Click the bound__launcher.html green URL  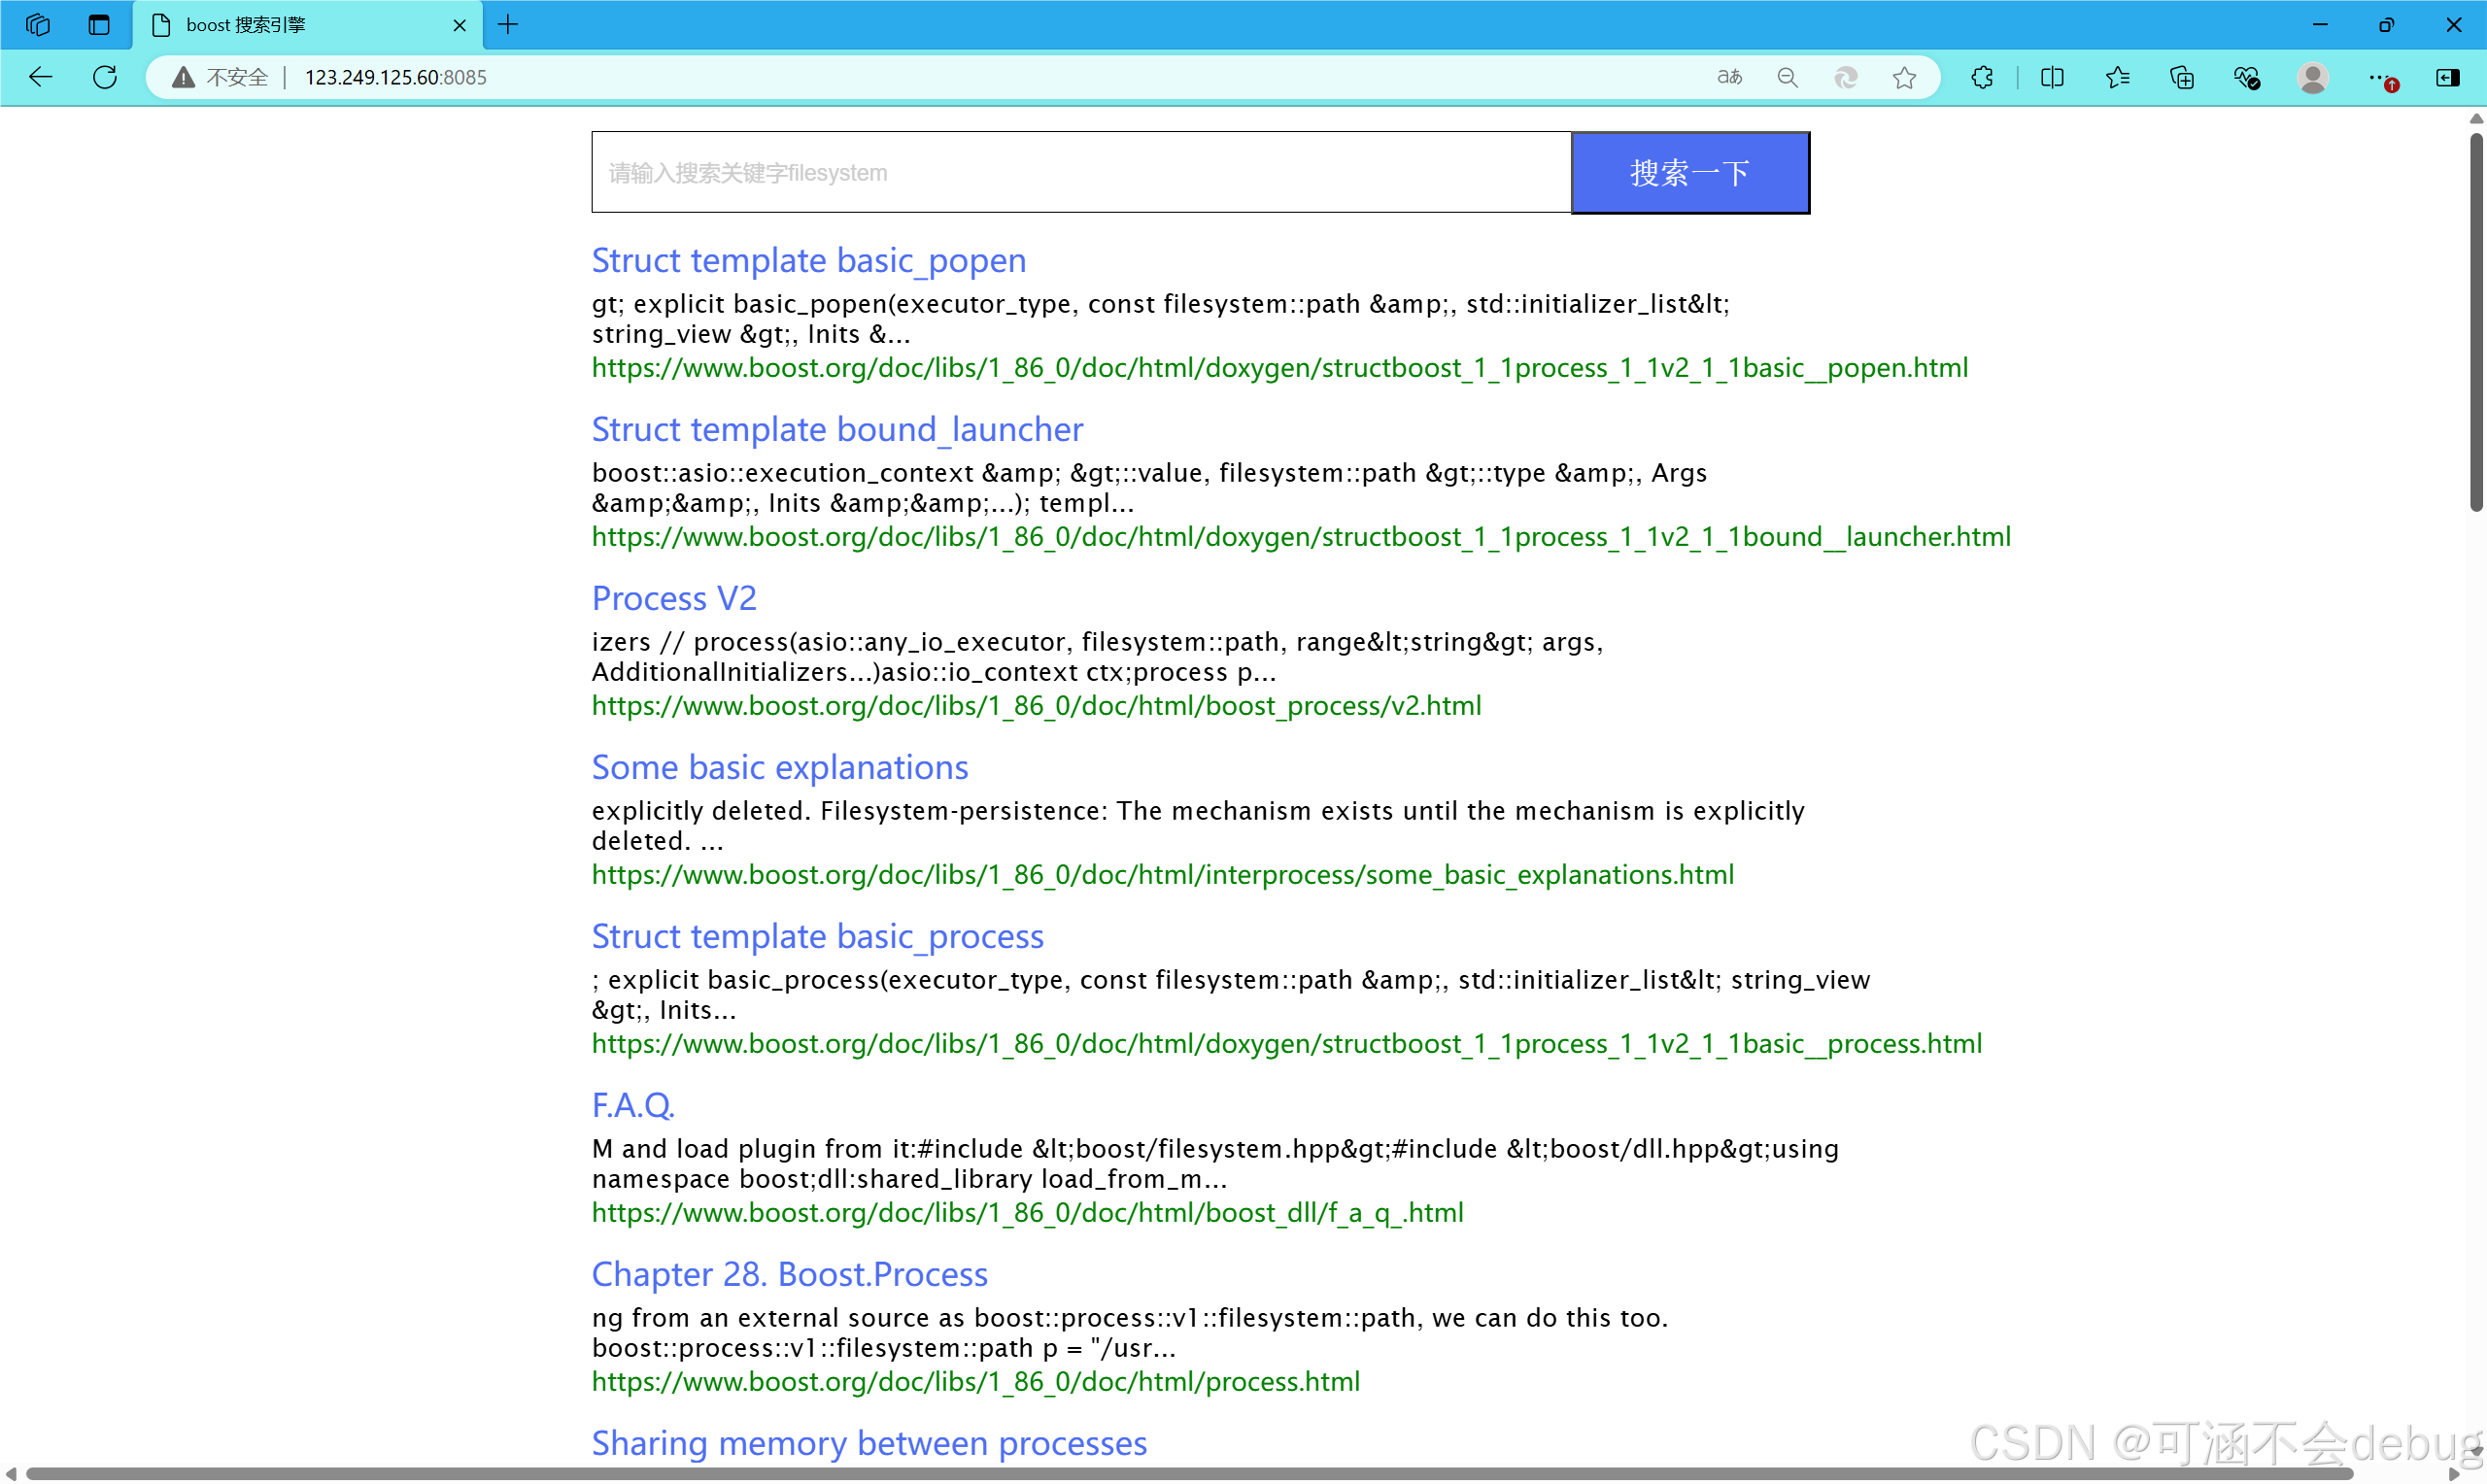tap(1301, 537)
